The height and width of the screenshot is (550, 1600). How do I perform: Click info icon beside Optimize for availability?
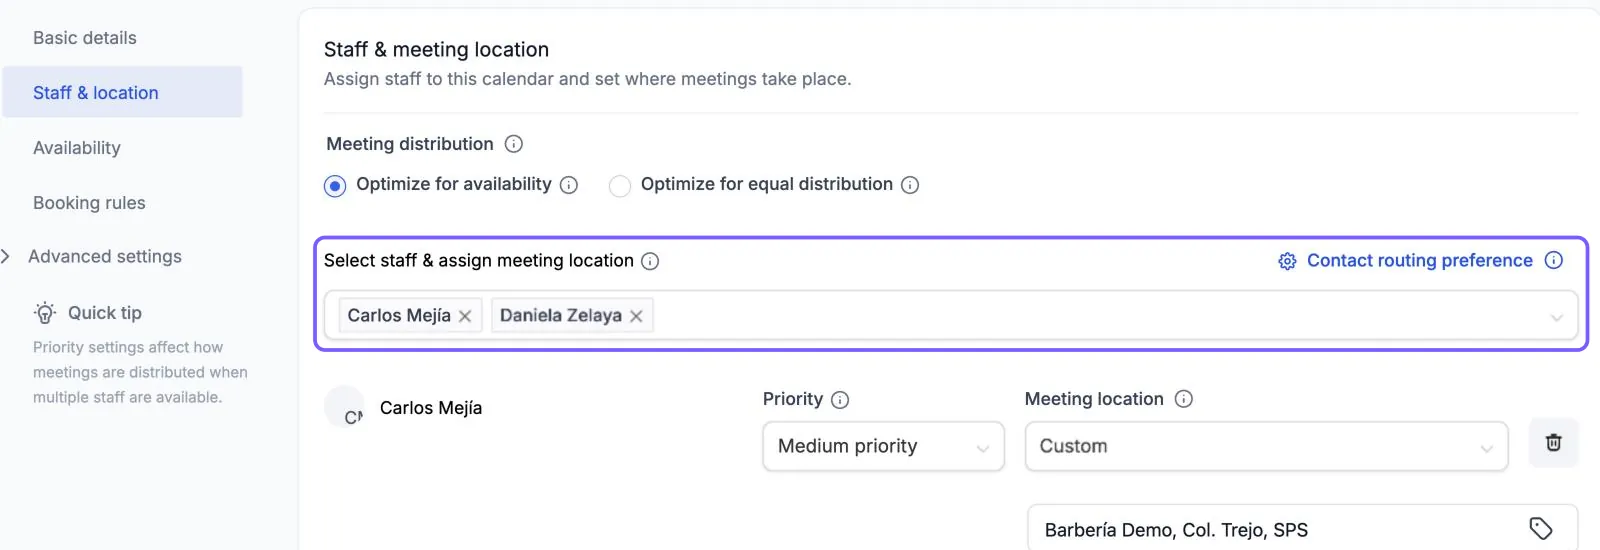[x=569, y=185]
